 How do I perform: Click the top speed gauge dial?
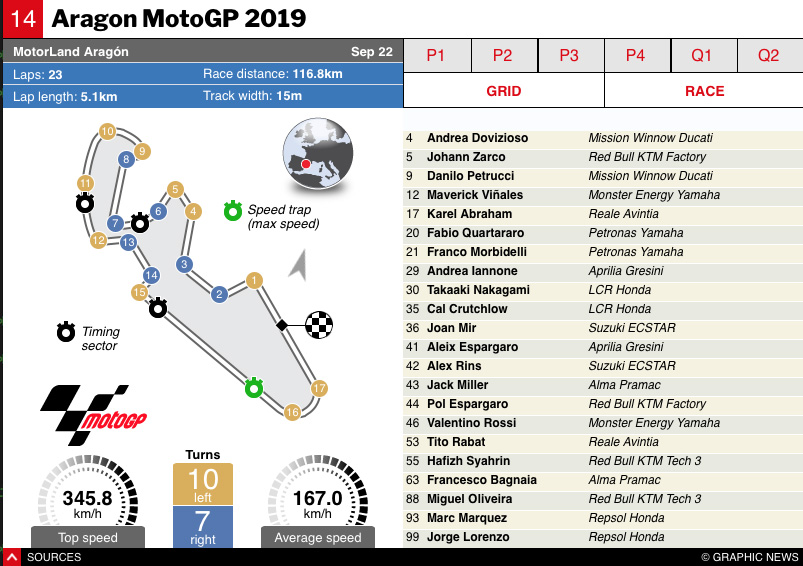(x=87, y=496)
